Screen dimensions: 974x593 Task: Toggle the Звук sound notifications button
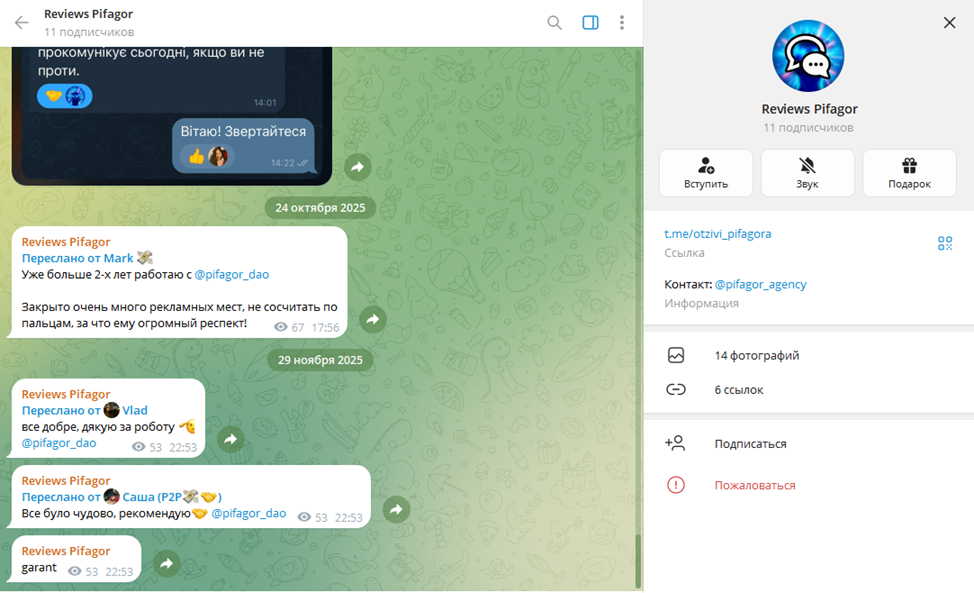coord(808,173)
